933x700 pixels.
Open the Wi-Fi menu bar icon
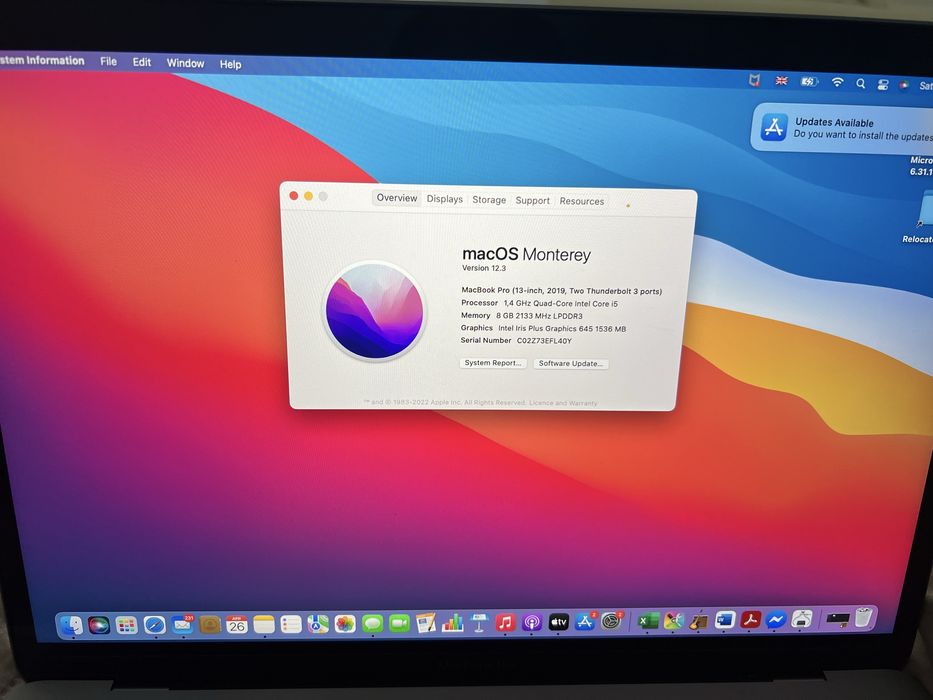tap(837, 83)
